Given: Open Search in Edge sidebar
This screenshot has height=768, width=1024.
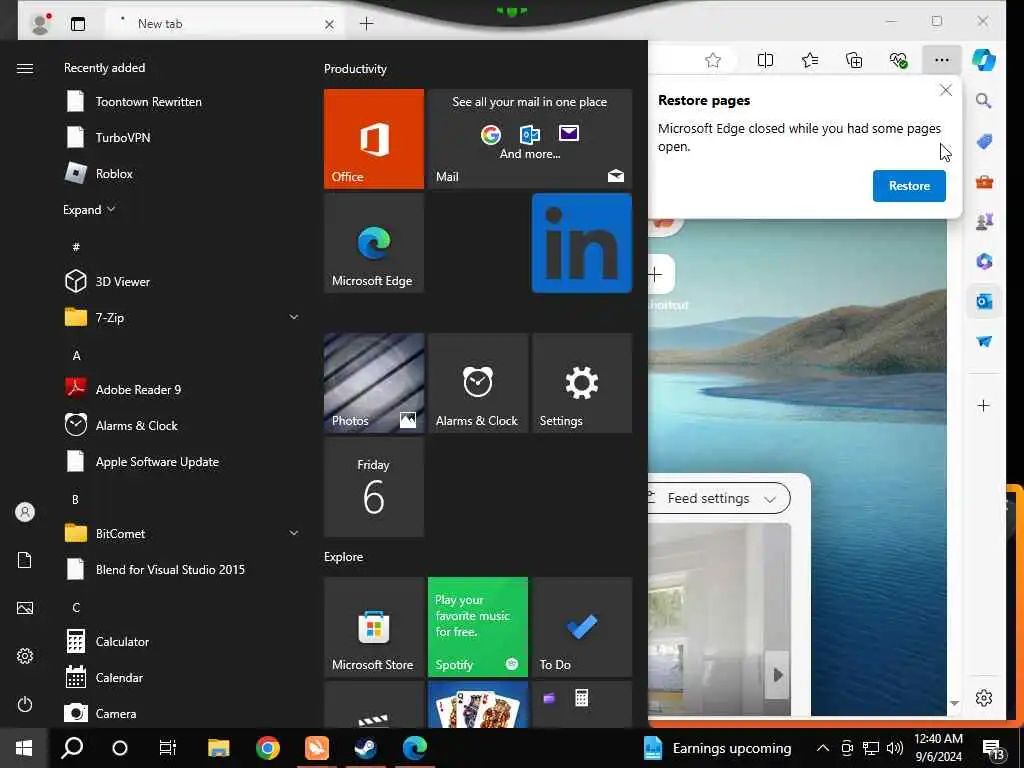Looking at the screenshot, I should point(984,101).
